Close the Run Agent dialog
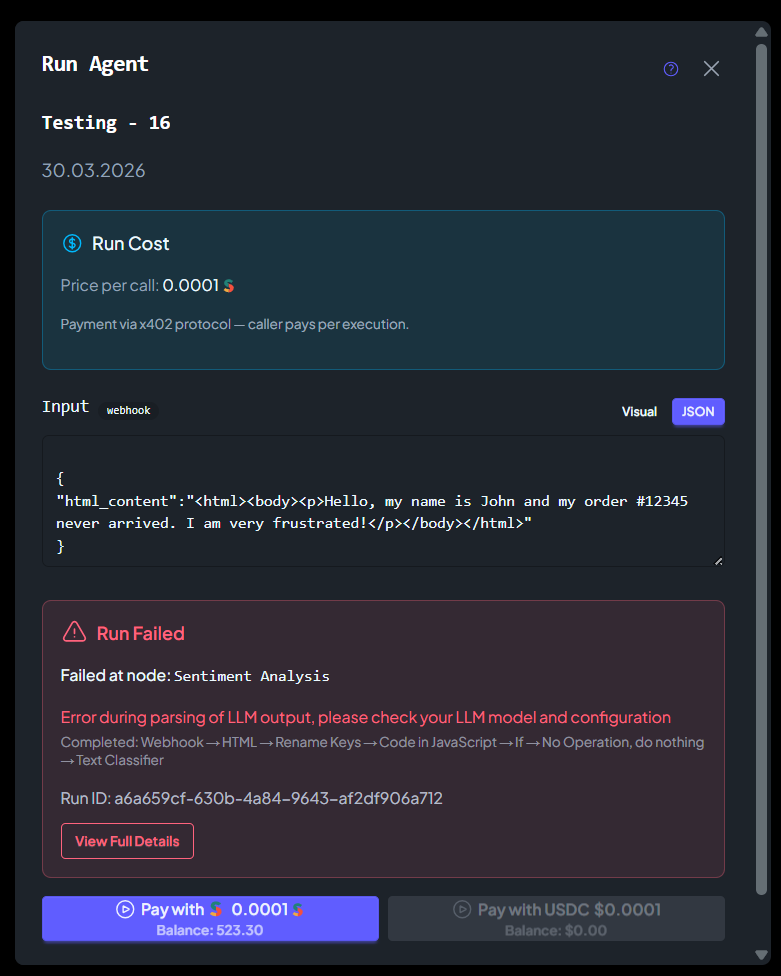 711,68
